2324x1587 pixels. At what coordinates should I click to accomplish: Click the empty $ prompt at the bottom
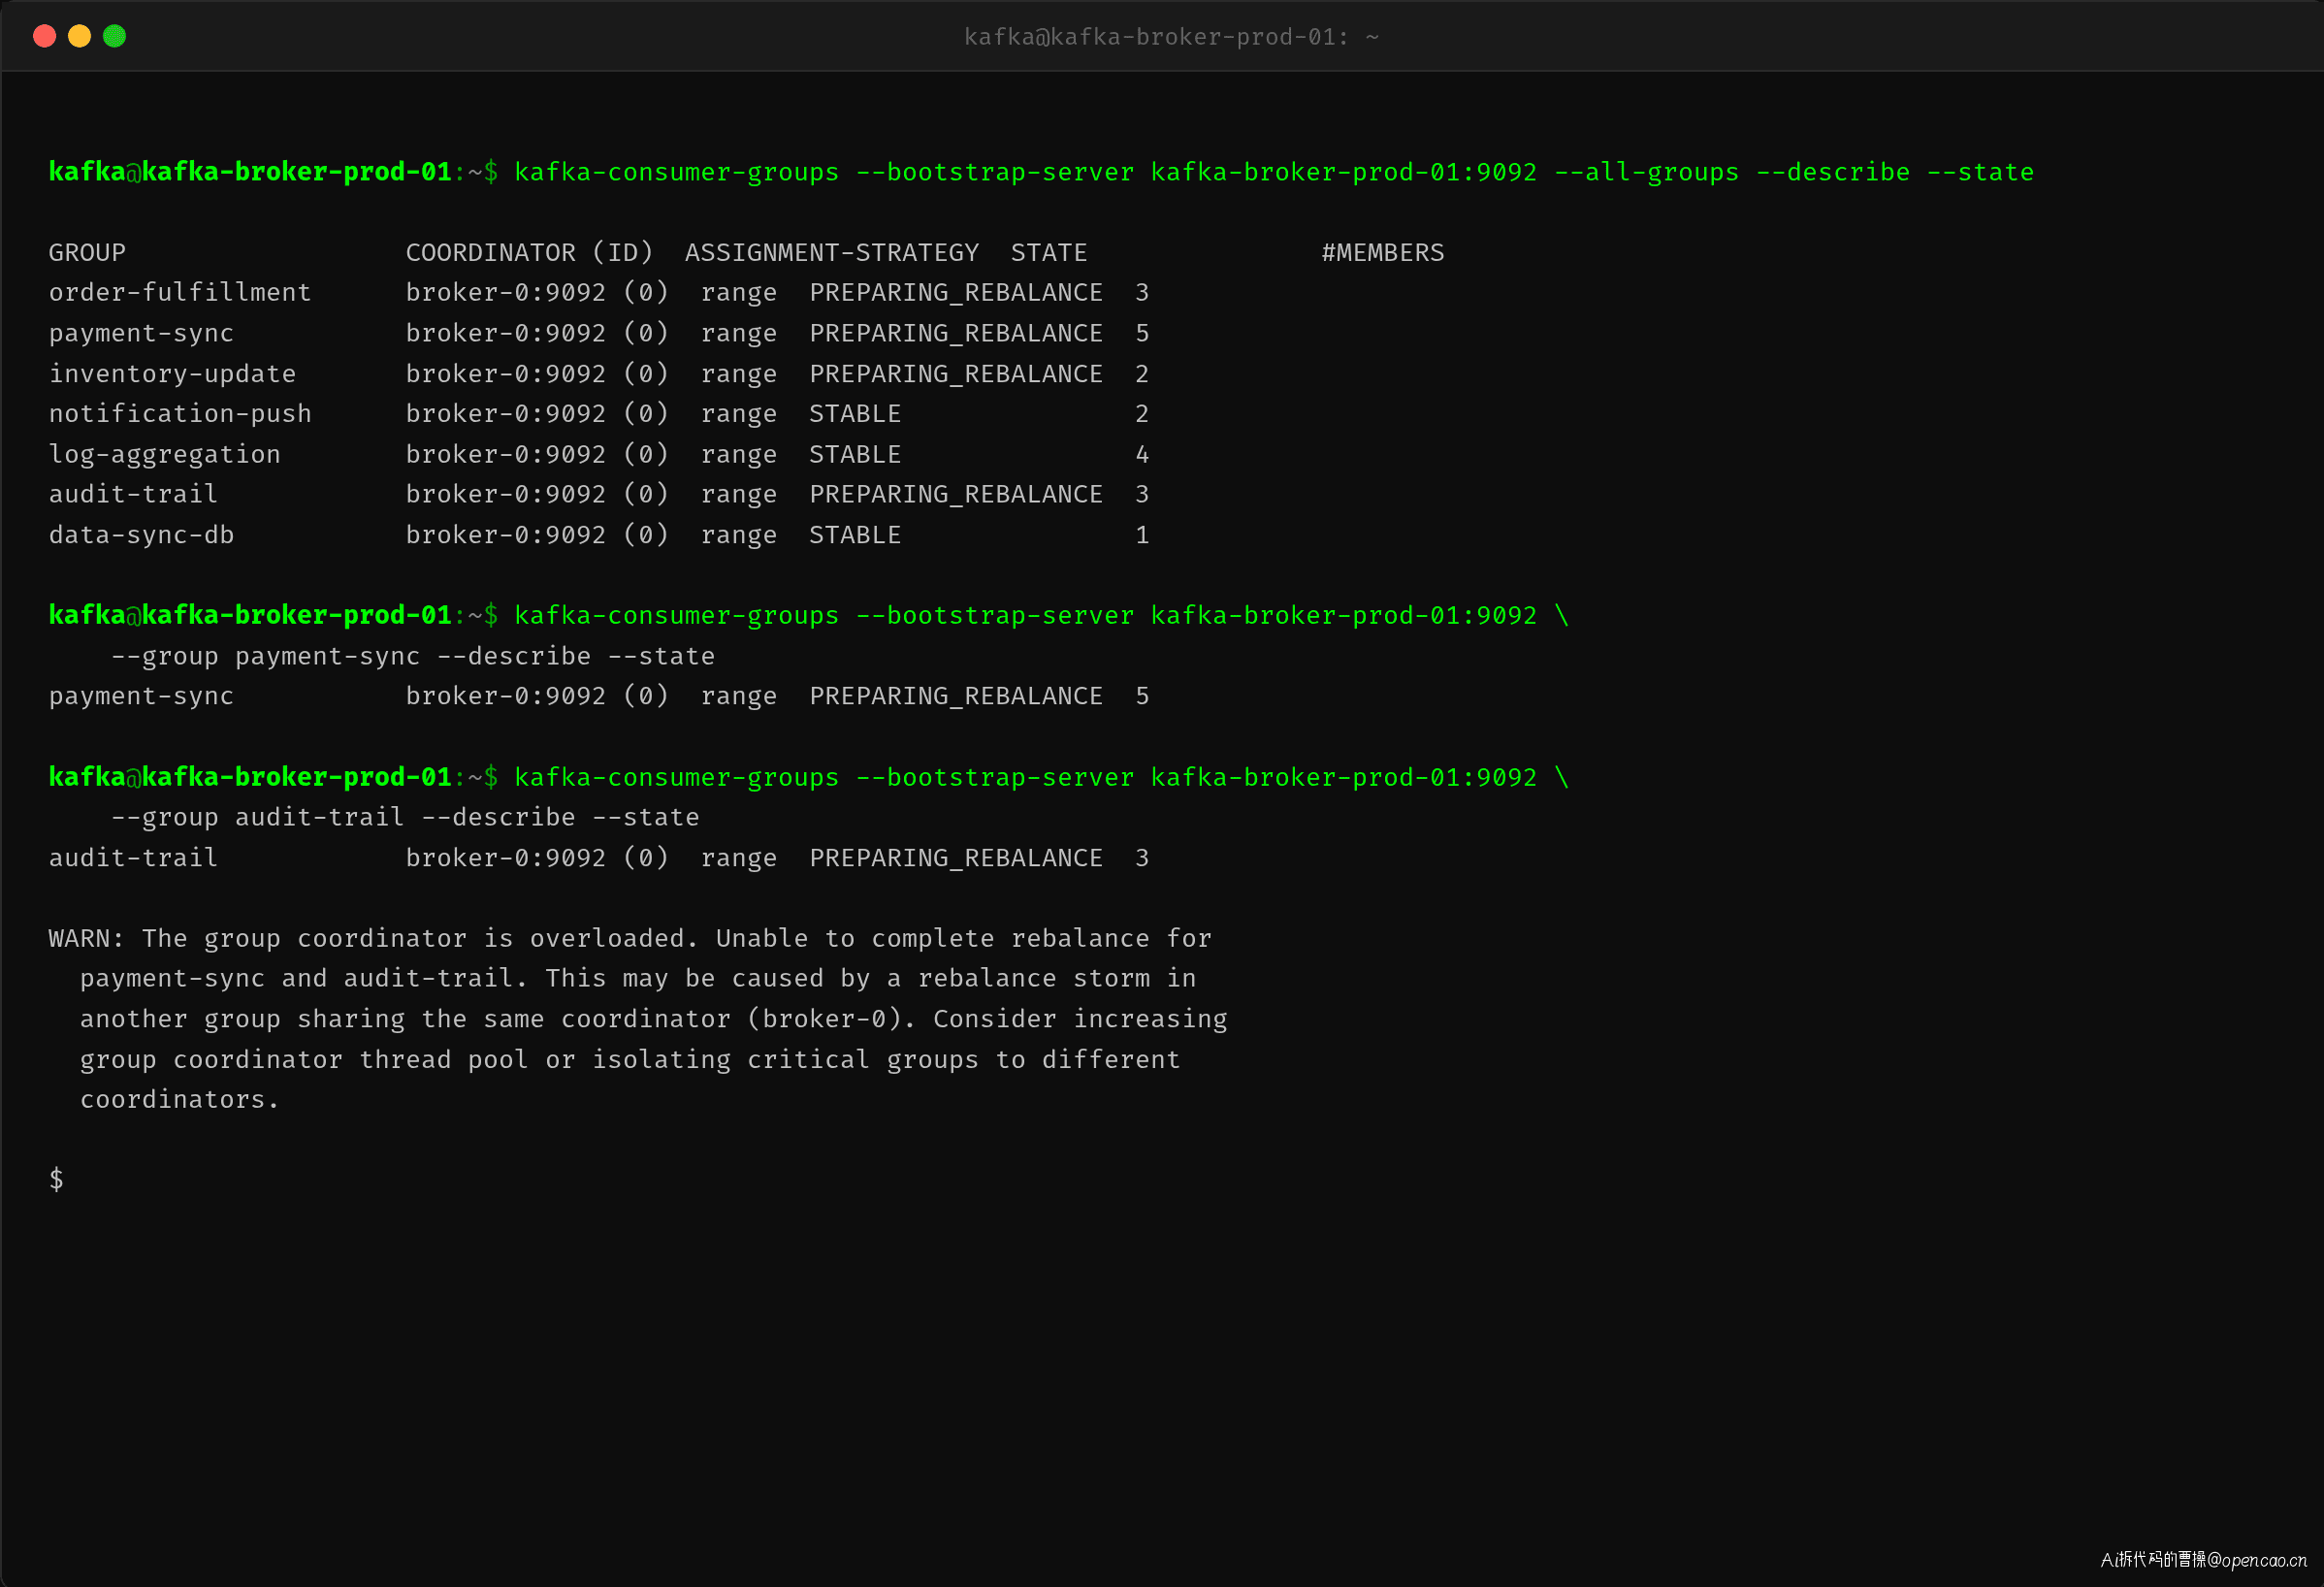tap(56, 1180)
